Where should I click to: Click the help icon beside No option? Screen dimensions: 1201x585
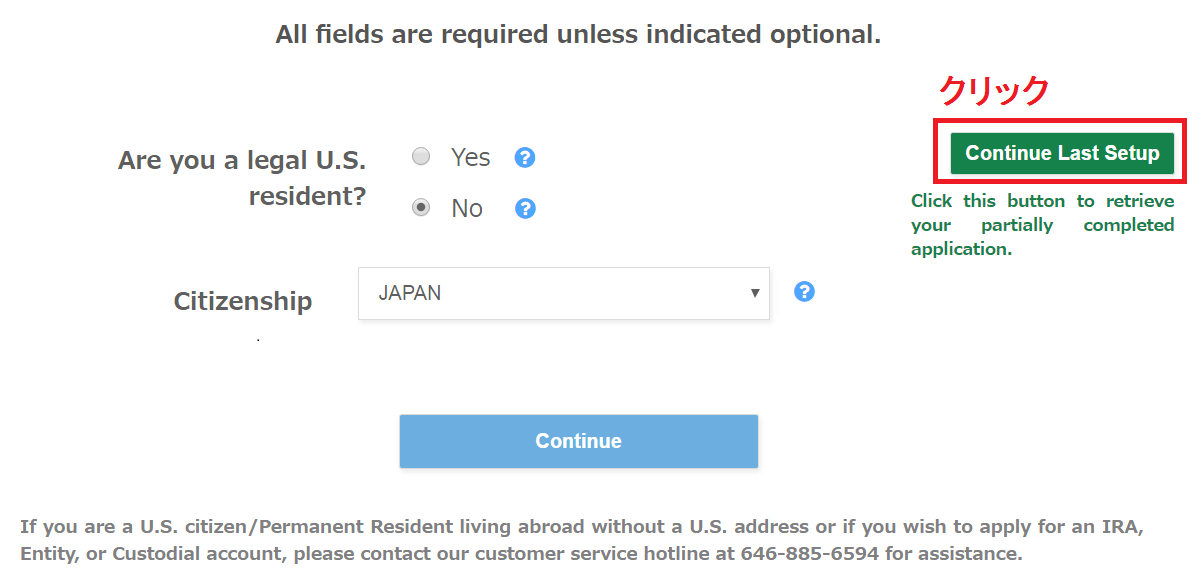(525, 209)
